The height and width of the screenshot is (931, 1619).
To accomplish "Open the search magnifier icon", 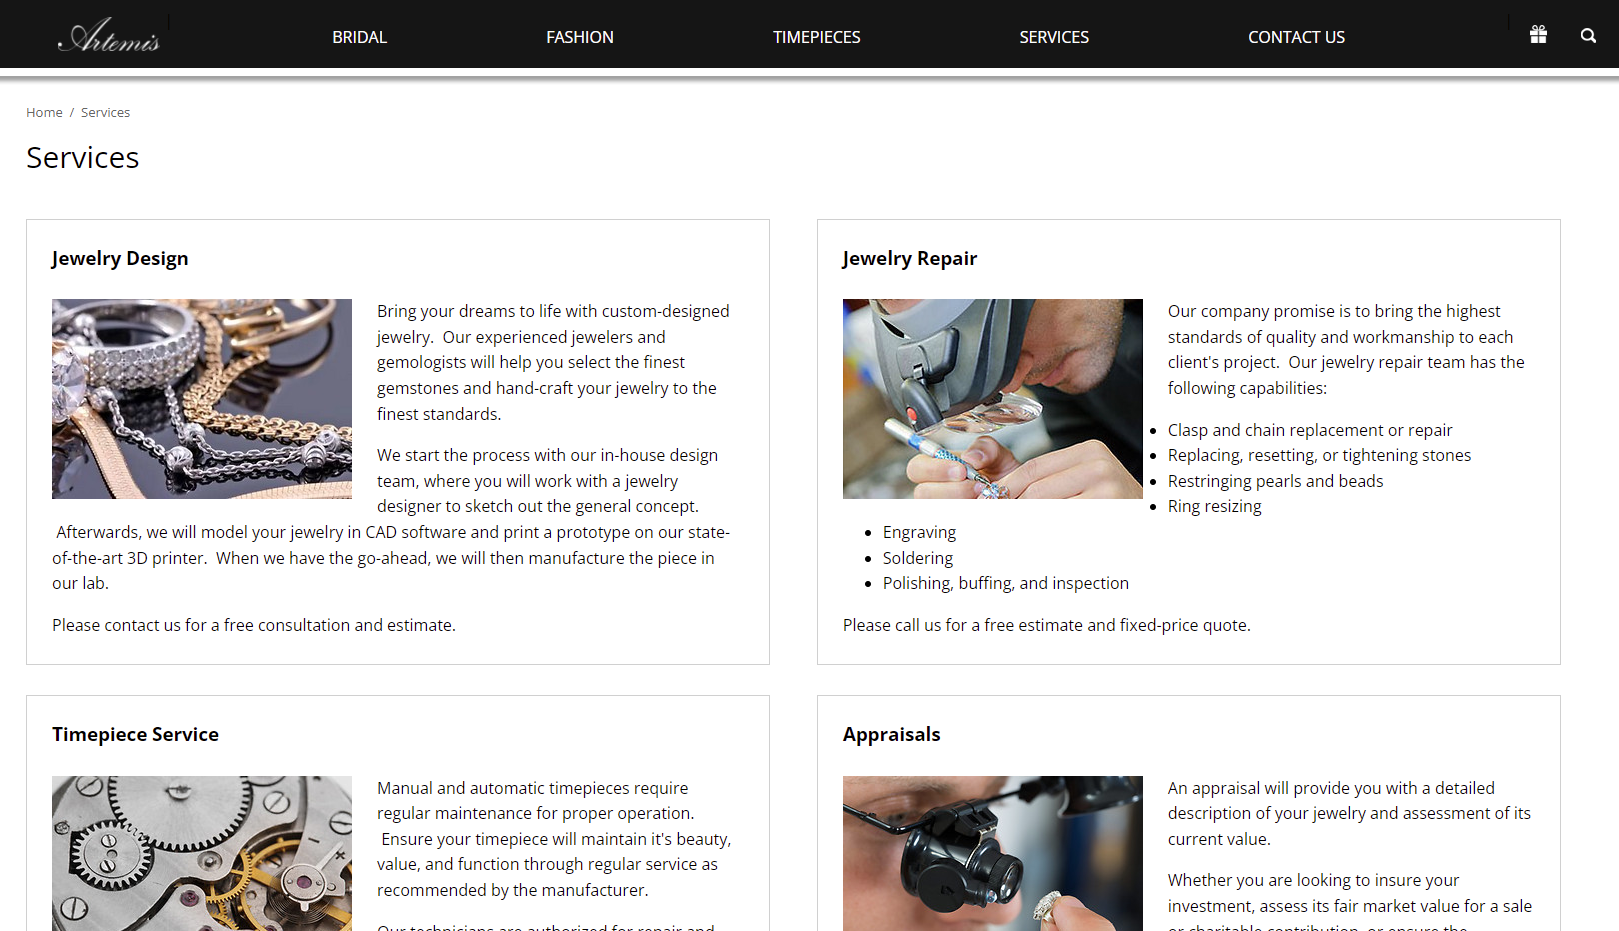I will [x=1588, y=36].
